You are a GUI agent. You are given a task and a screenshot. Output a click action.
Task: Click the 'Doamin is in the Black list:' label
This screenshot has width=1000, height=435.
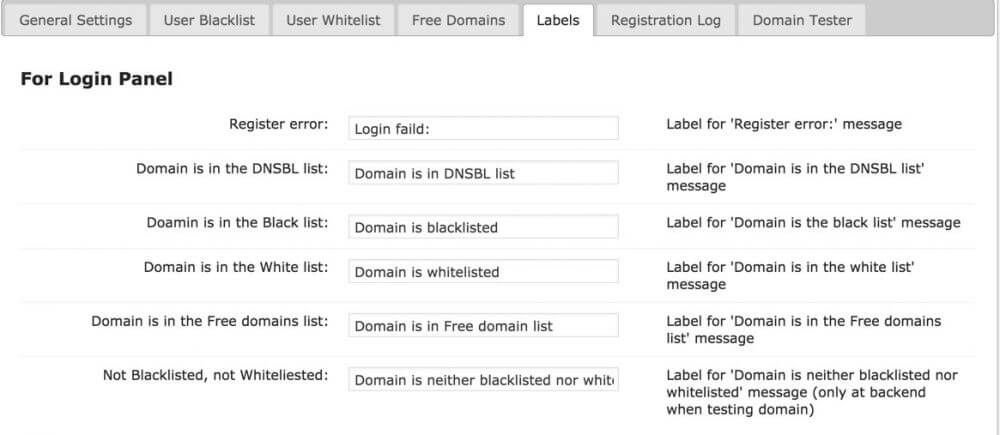[235, 222]
